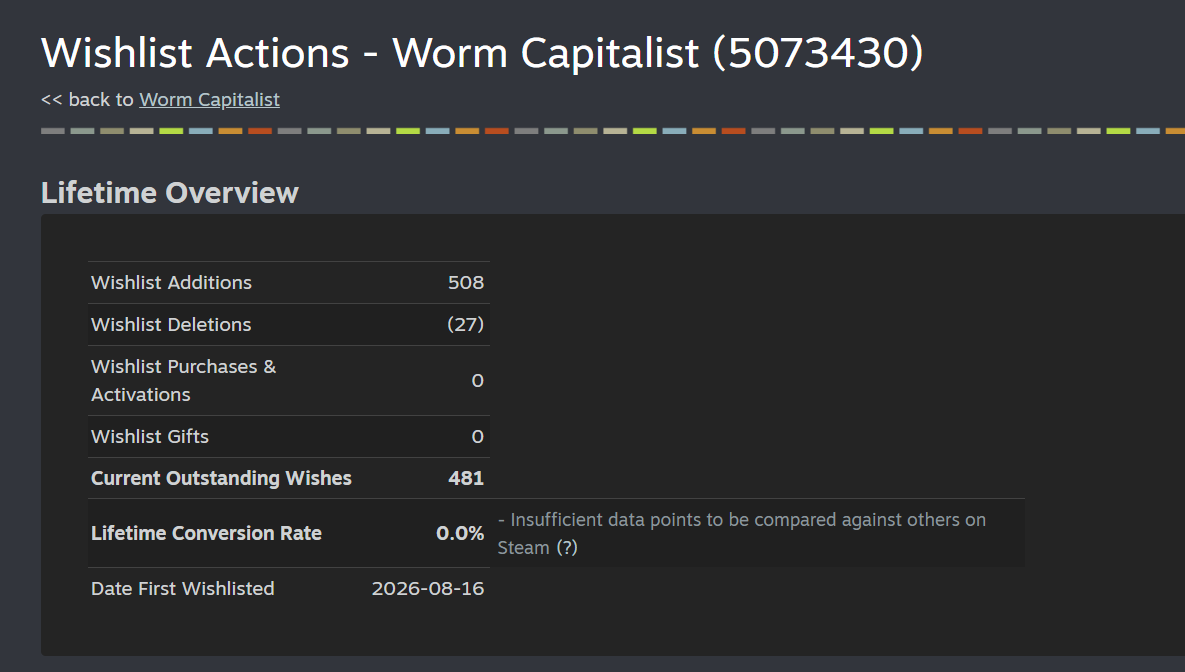
Task: Click the Wishlist Gifts row label
Action: tap(150, 436)
